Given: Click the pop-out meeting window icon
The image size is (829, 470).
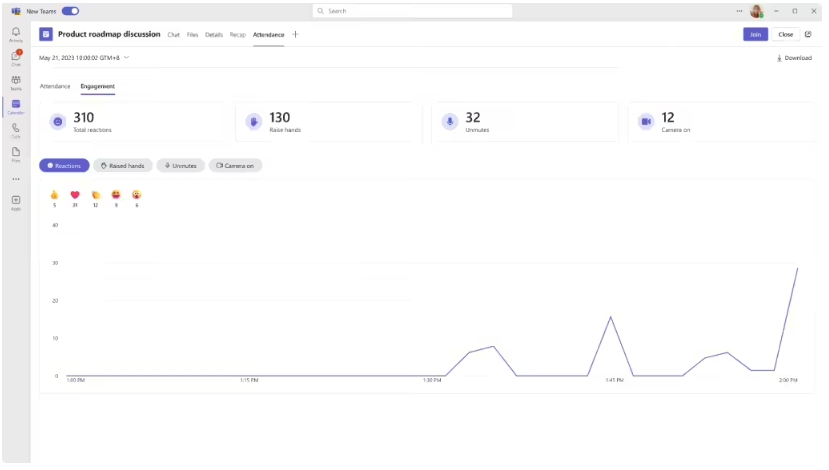Looking at the screenshot, I should click(x=808, y=34).
